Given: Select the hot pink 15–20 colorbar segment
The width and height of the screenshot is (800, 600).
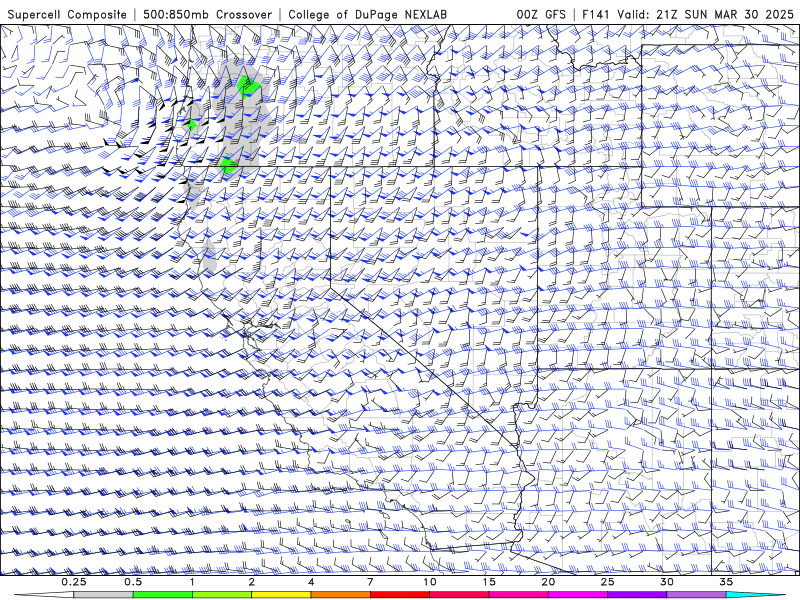Looking at the screenshot, I should [x=518, y=595].
